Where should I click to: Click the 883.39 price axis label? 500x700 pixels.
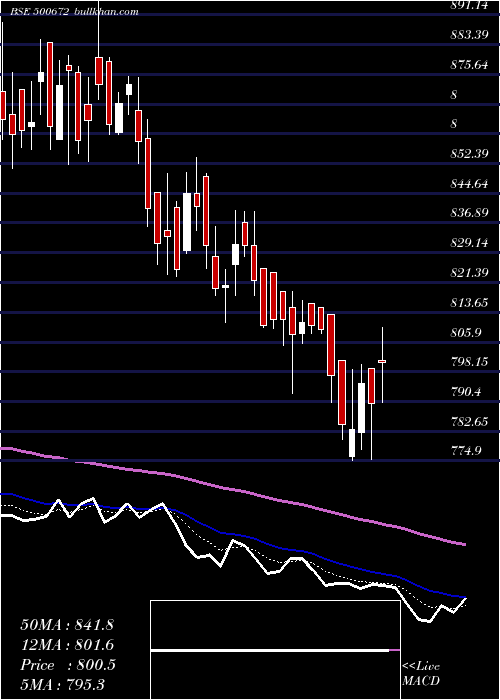point(470,35)
